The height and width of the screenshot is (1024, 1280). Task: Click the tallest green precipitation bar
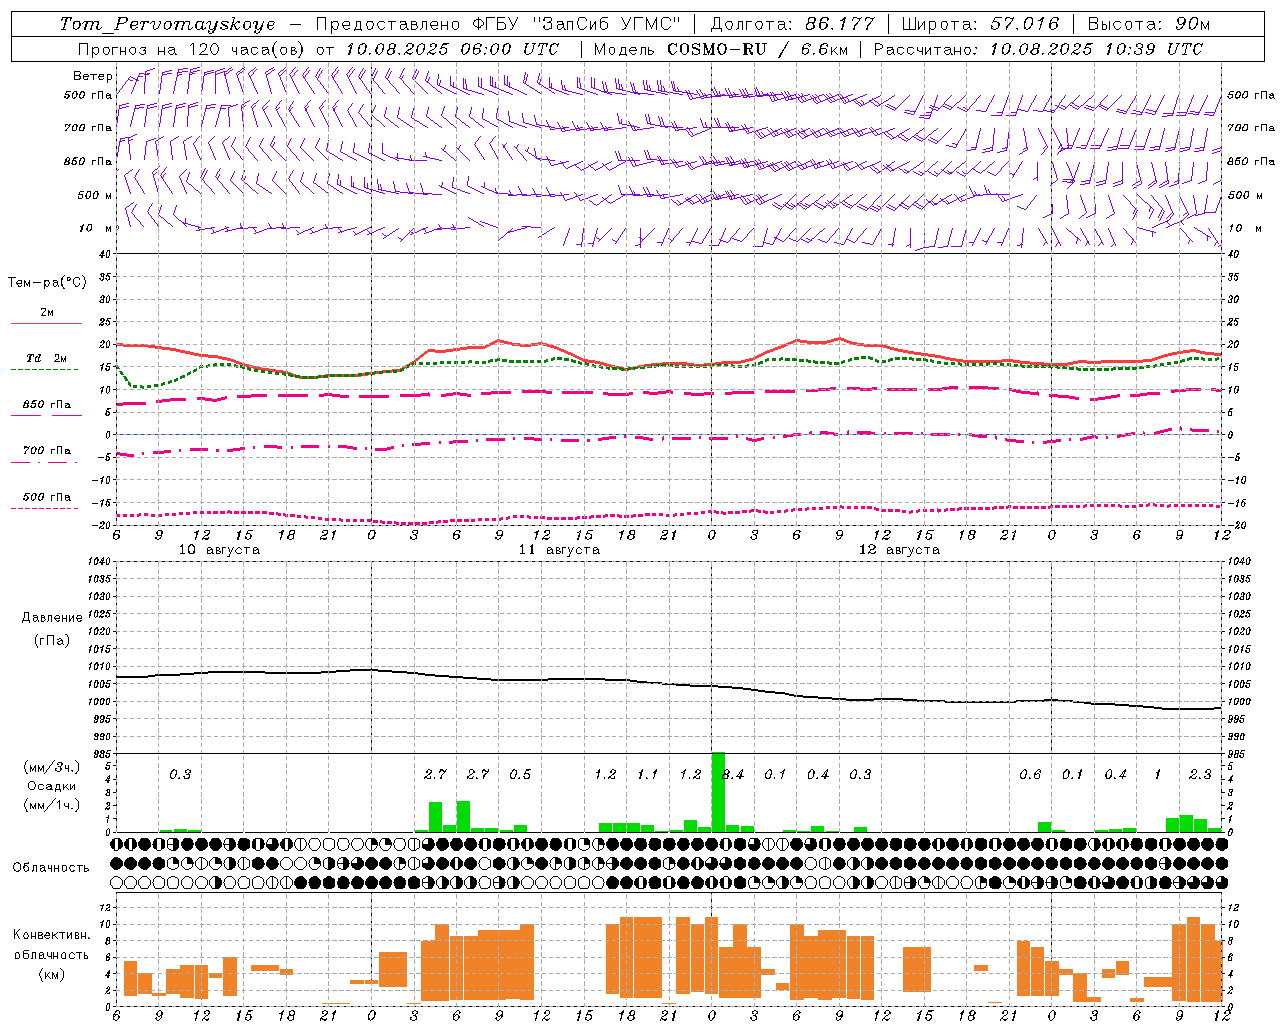coord(718,792)
